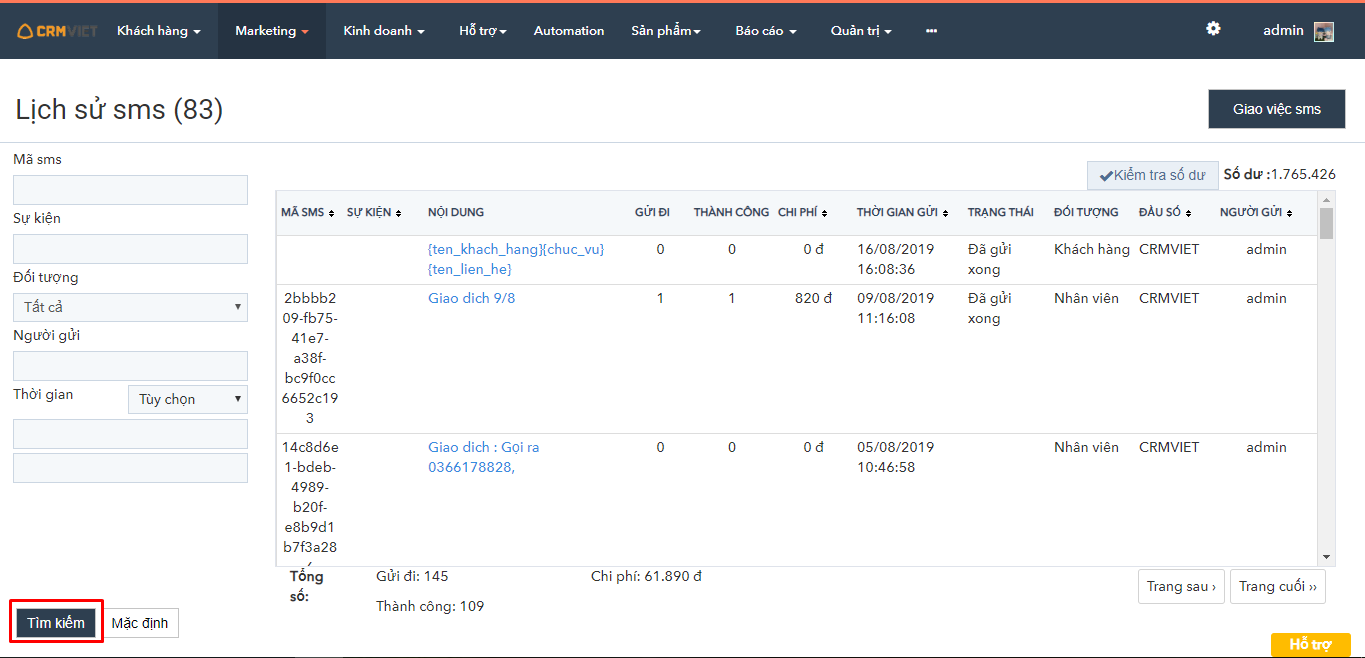Screen dimensions: 1365x658
Task: Sort by MÃ SMS column arrows
Action: tap(331, 213)
